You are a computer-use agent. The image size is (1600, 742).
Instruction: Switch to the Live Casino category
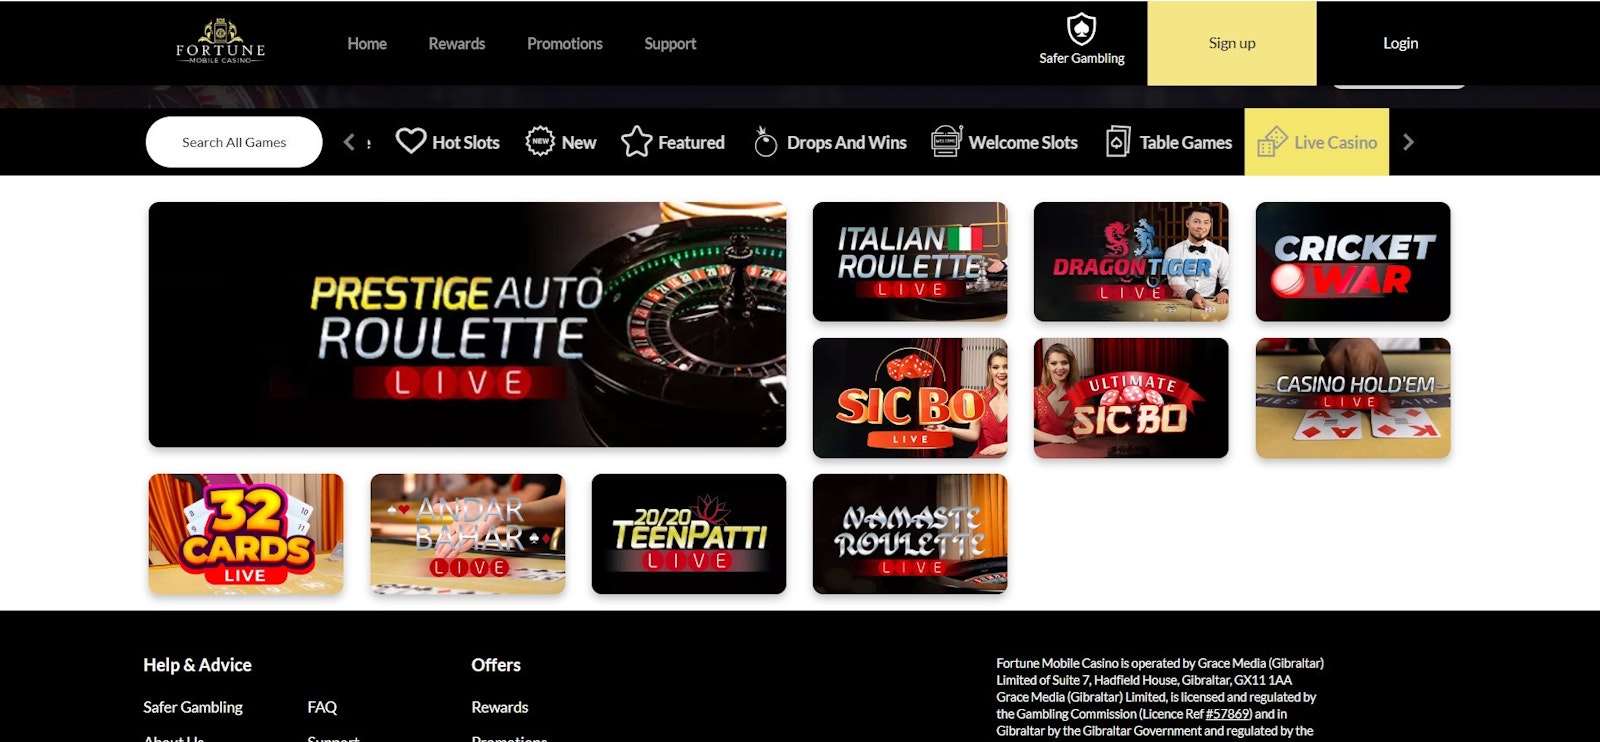(1316, 142)
